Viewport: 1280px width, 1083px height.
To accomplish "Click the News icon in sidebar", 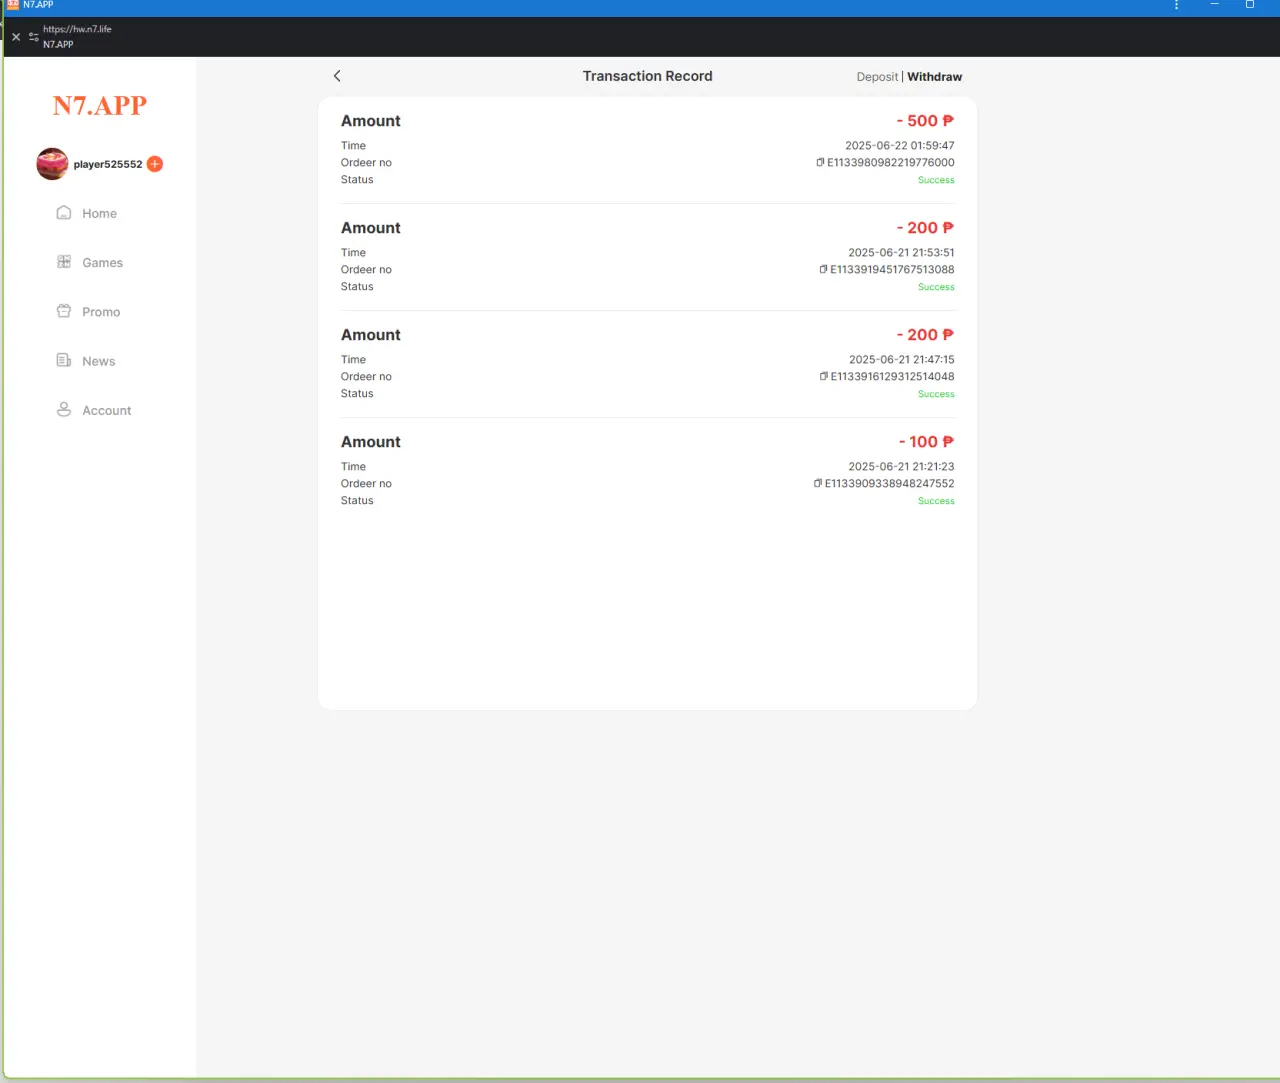I will pyautogui.click(x=64, y=360).
